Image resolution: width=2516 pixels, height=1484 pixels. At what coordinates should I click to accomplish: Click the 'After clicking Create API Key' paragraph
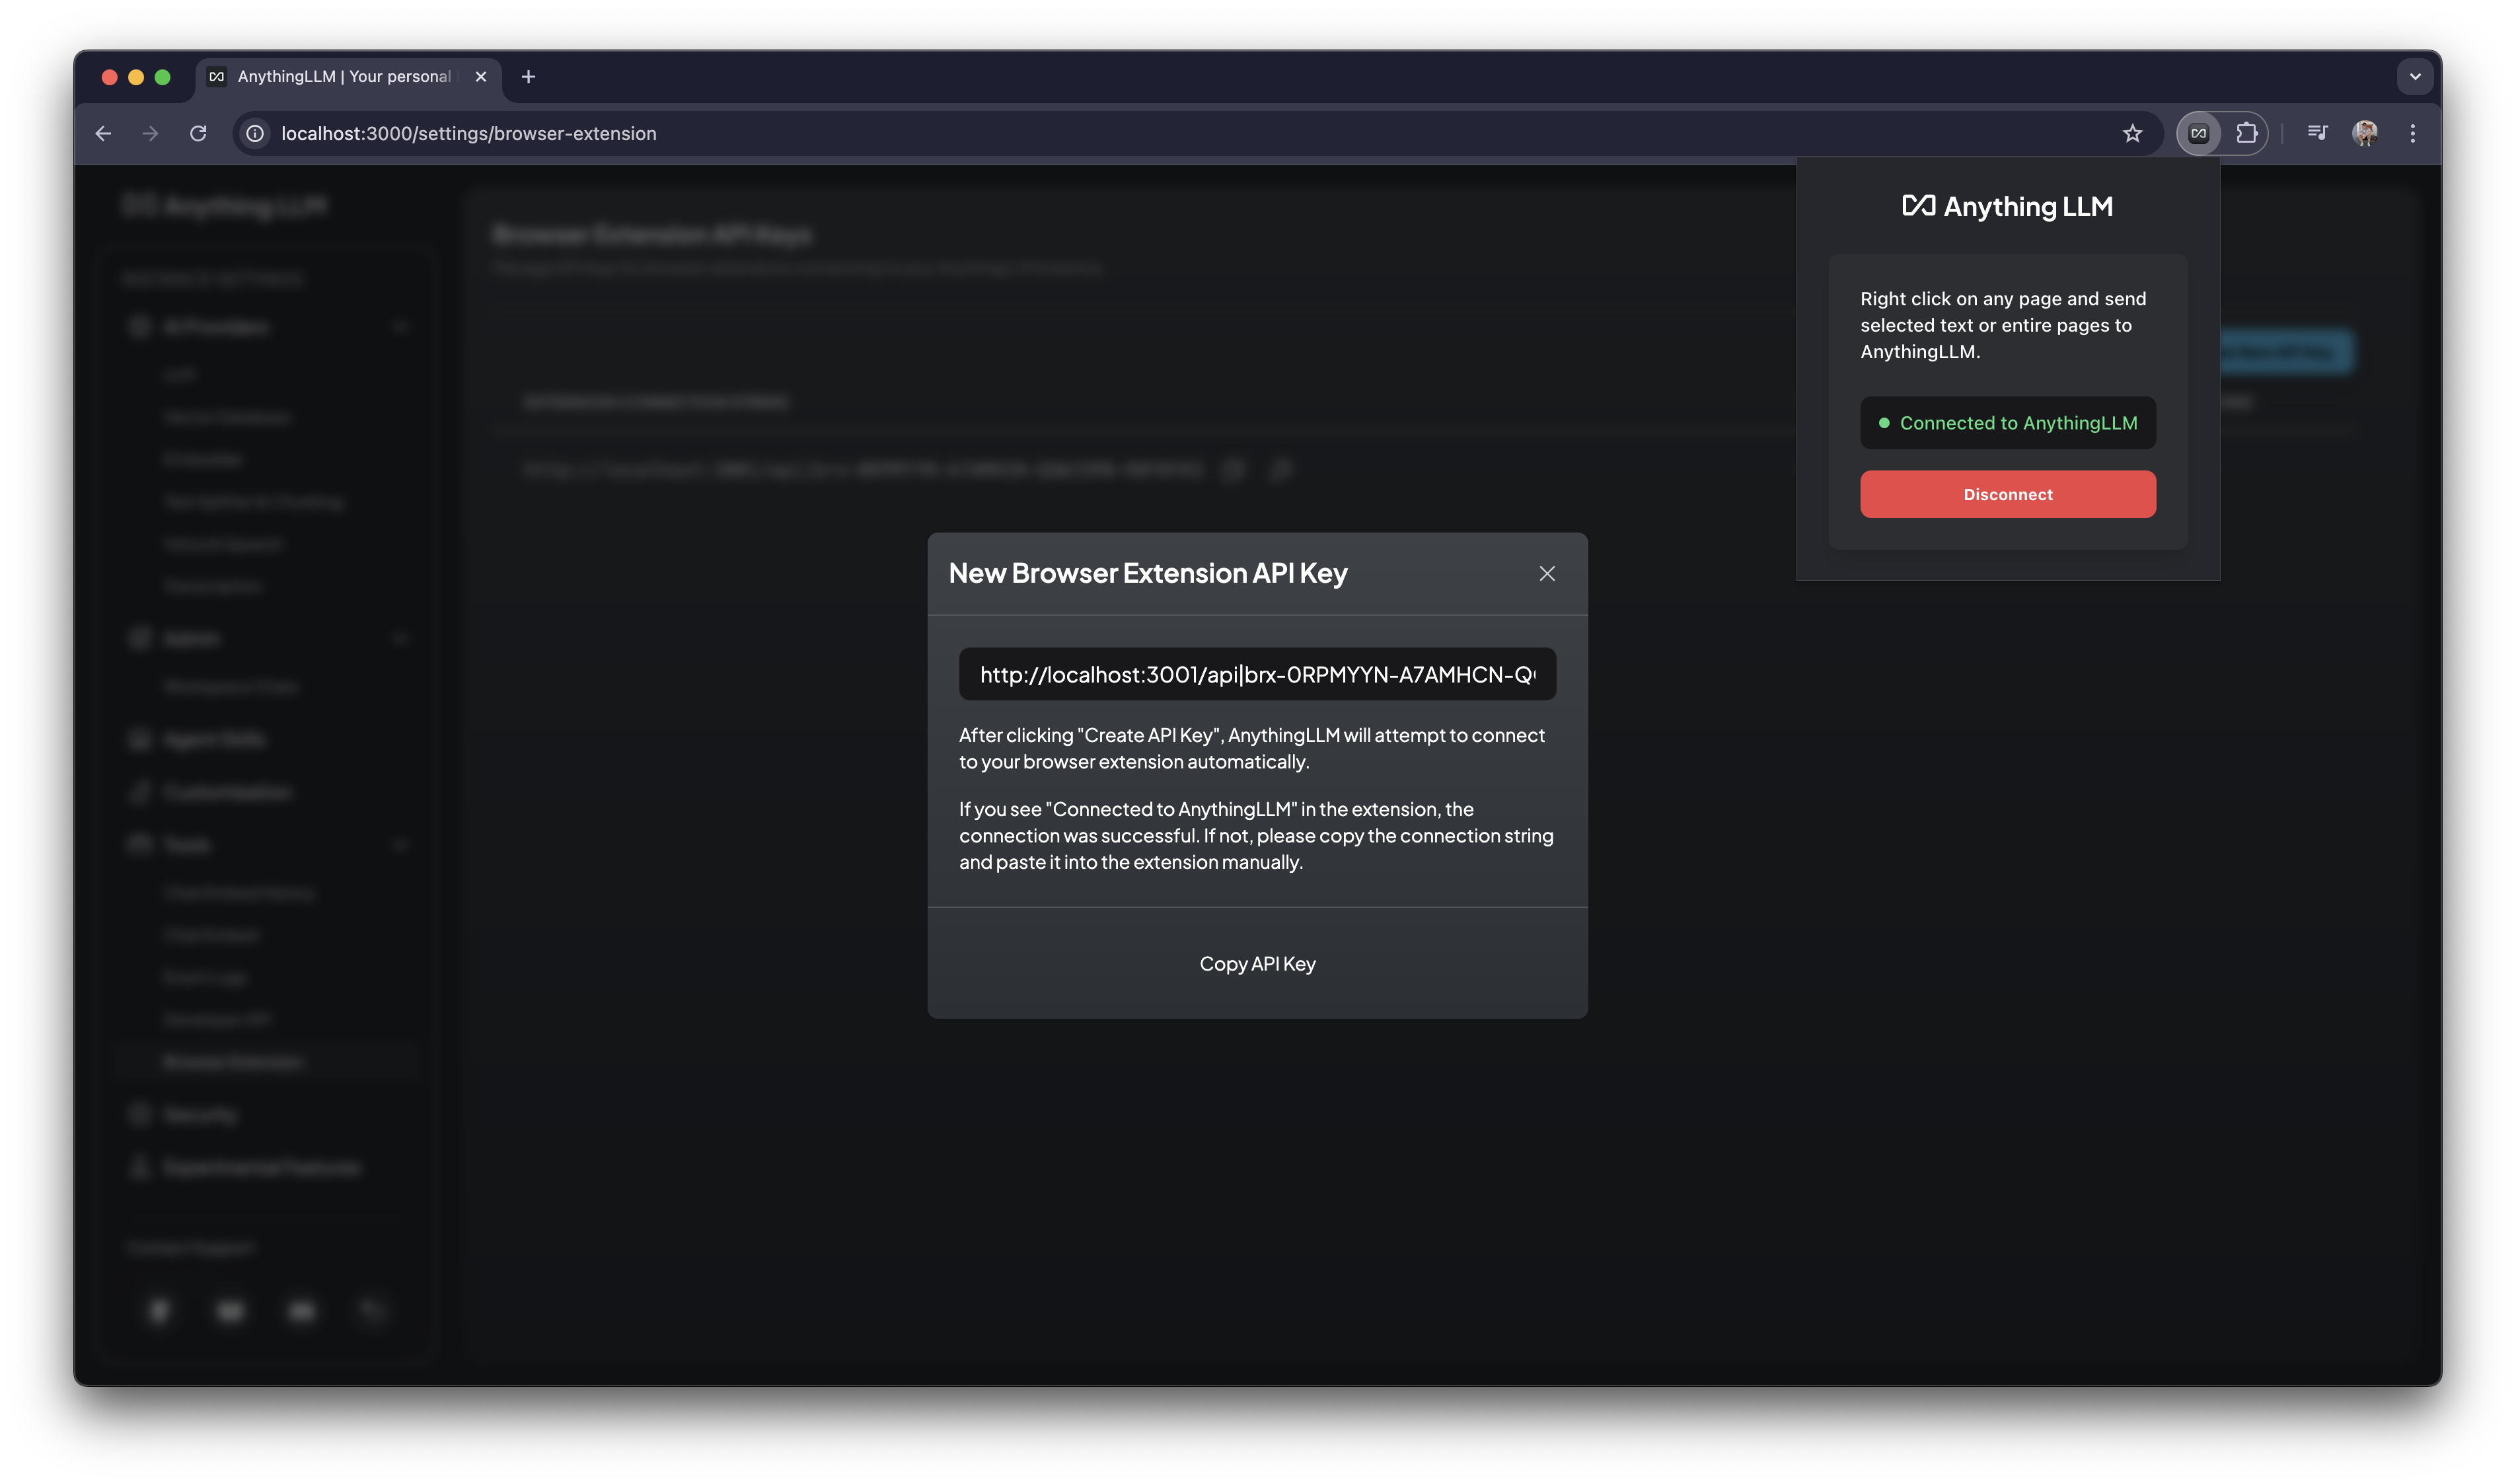tap(1252, 748)
